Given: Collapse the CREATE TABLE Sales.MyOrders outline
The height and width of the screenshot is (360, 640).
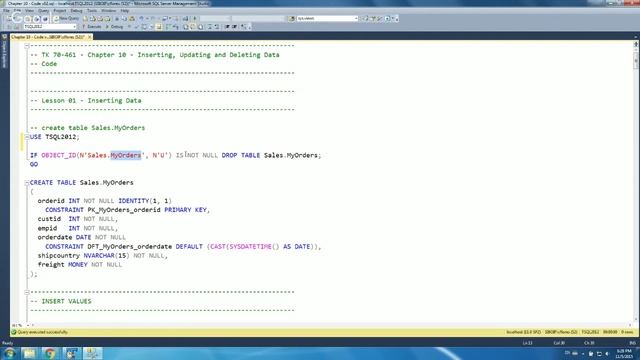Looking at the screenshot, I should 27,182.
